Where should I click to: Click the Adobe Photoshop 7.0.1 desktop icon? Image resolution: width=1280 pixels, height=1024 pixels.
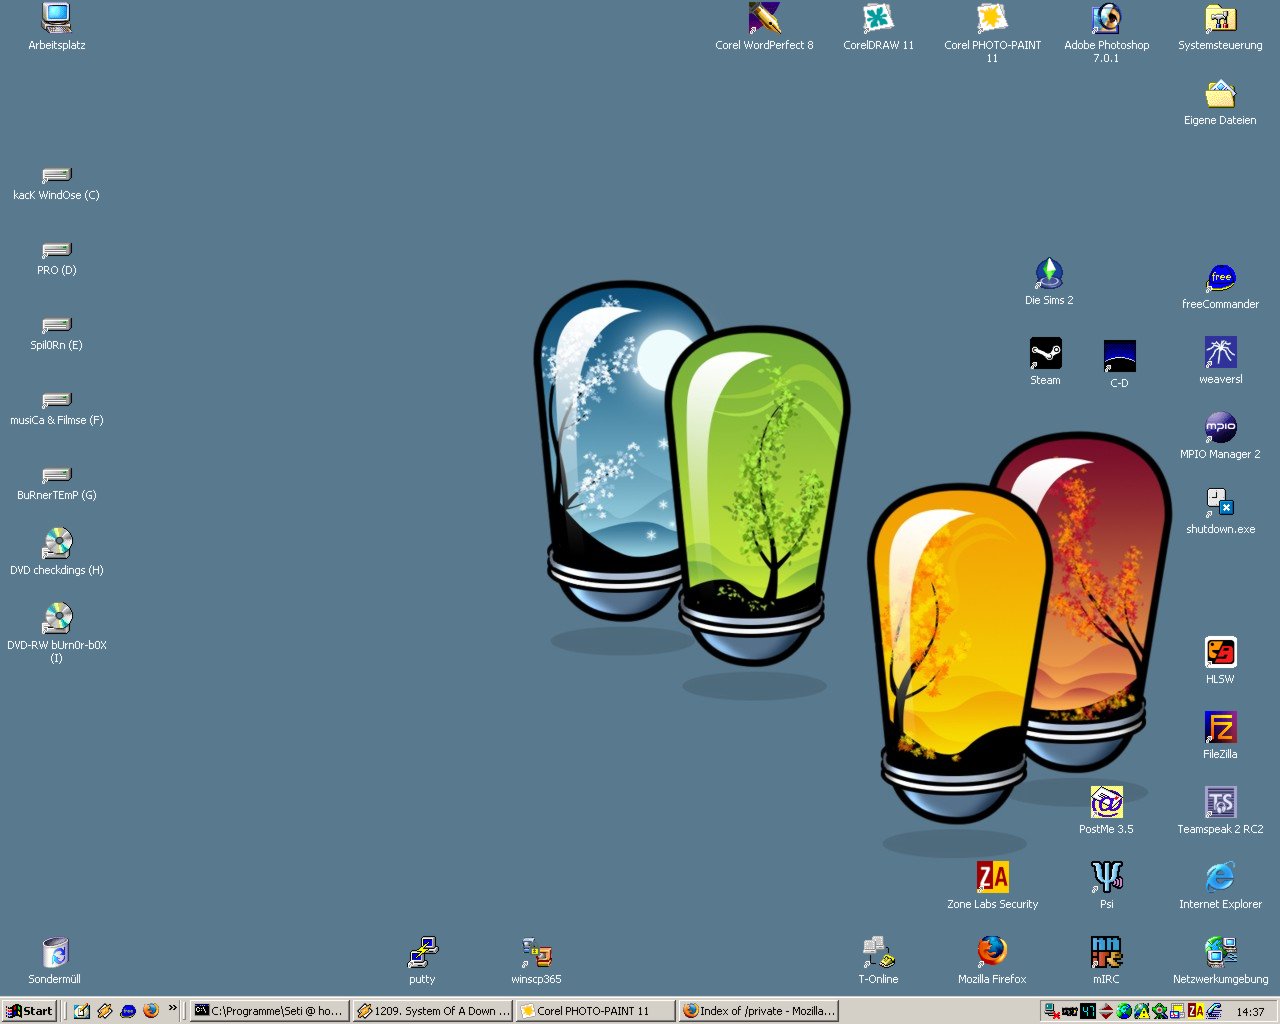point(1106,20)
